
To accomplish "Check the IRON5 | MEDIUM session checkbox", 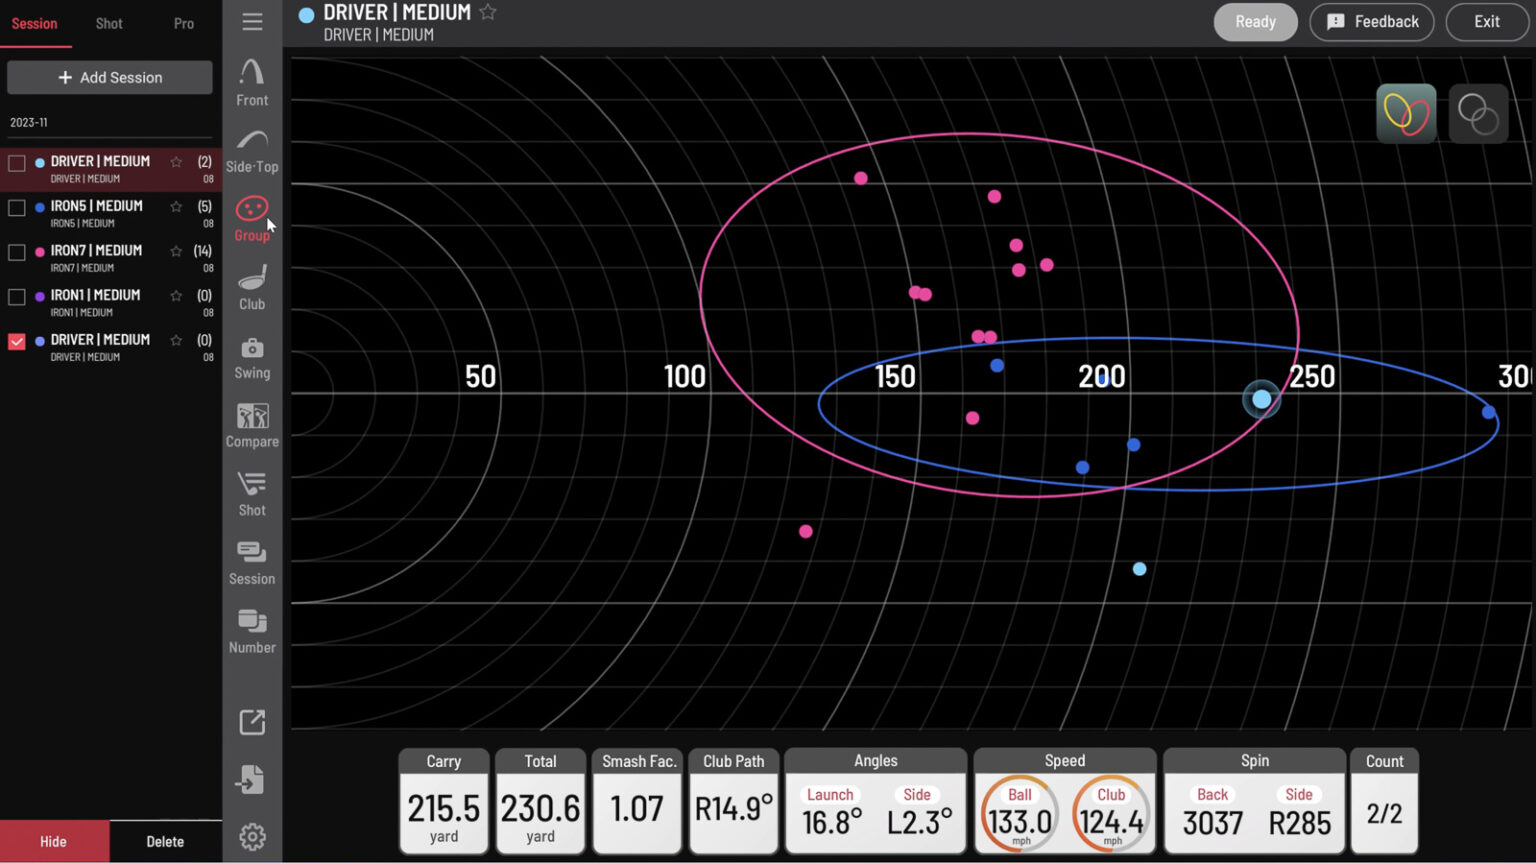I will tap(17, 208).
